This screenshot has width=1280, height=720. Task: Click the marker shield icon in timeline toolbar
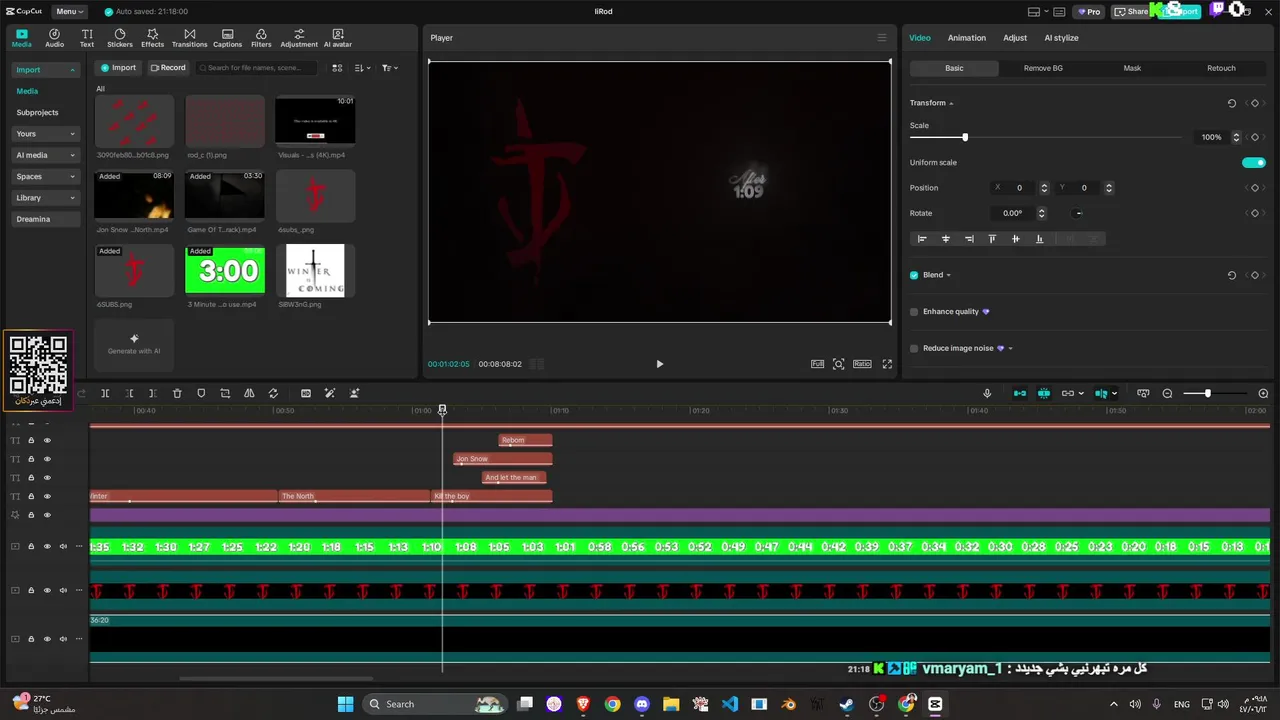[201, 393]
